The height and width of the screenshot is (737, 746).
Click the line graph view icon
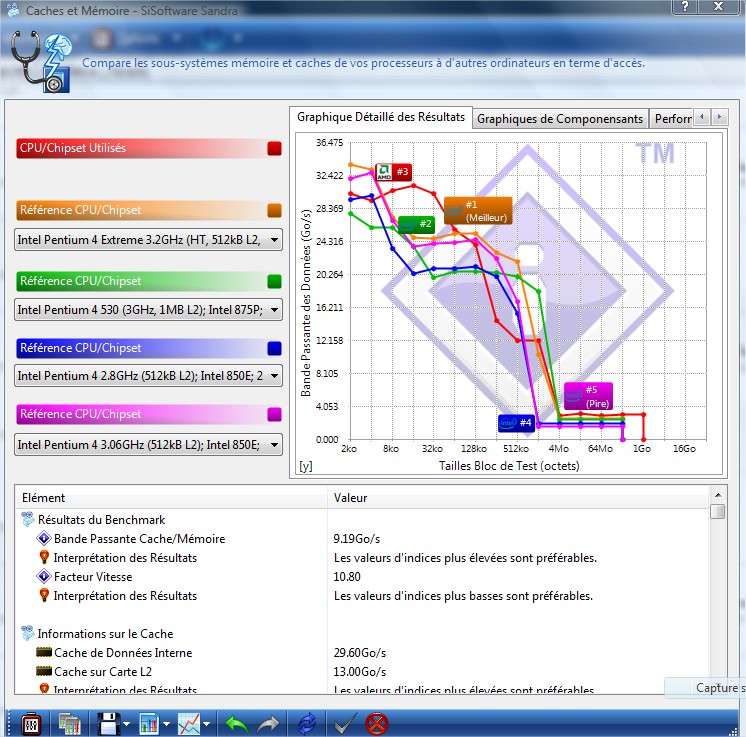click(189, 724)
